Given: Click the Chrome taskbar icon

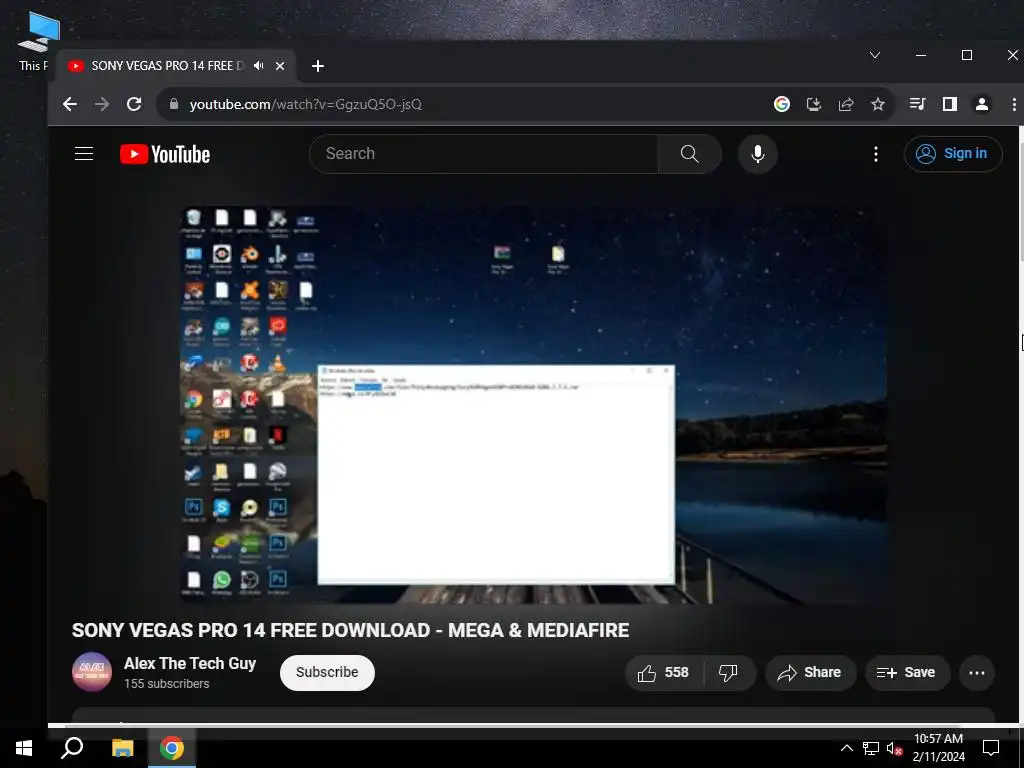Looking at the screenshot, I should click(172, 748).
